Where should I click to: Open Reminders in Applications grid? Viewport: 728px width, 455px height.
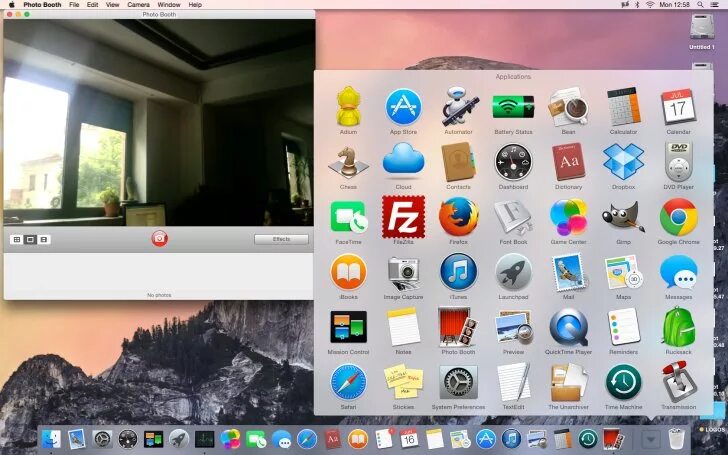pos(623,327)
